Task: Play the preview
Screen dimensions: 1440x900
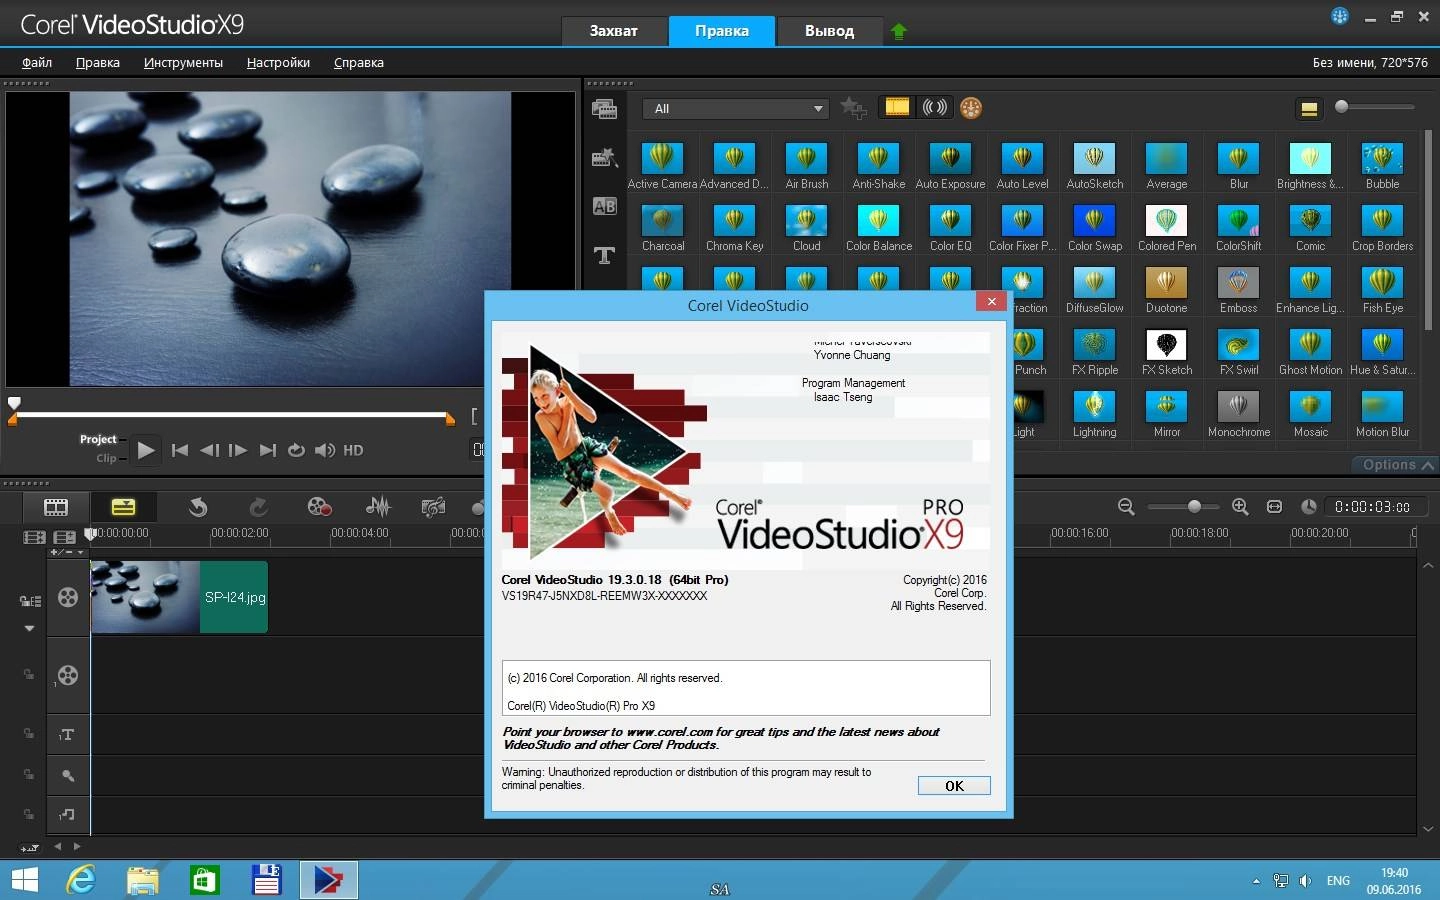Action: tap(146, 450)
